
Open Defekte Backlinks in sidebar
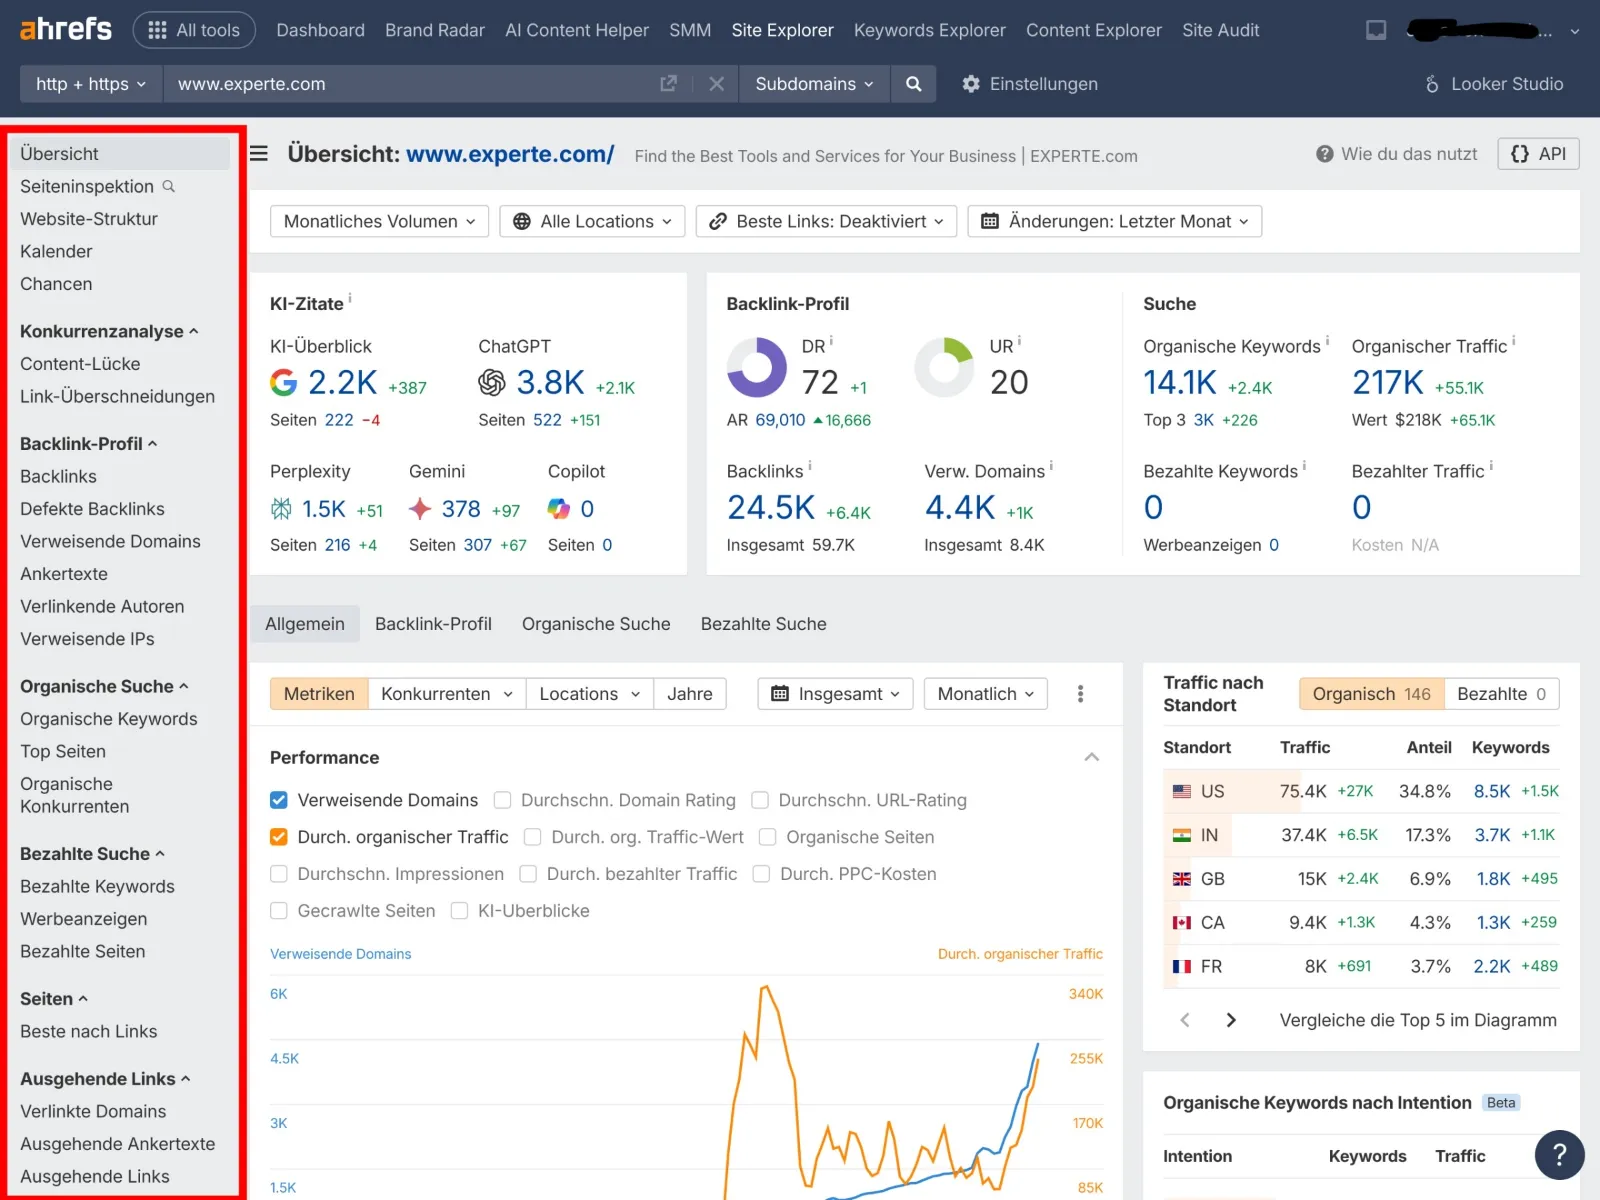(x=92, y=509)
